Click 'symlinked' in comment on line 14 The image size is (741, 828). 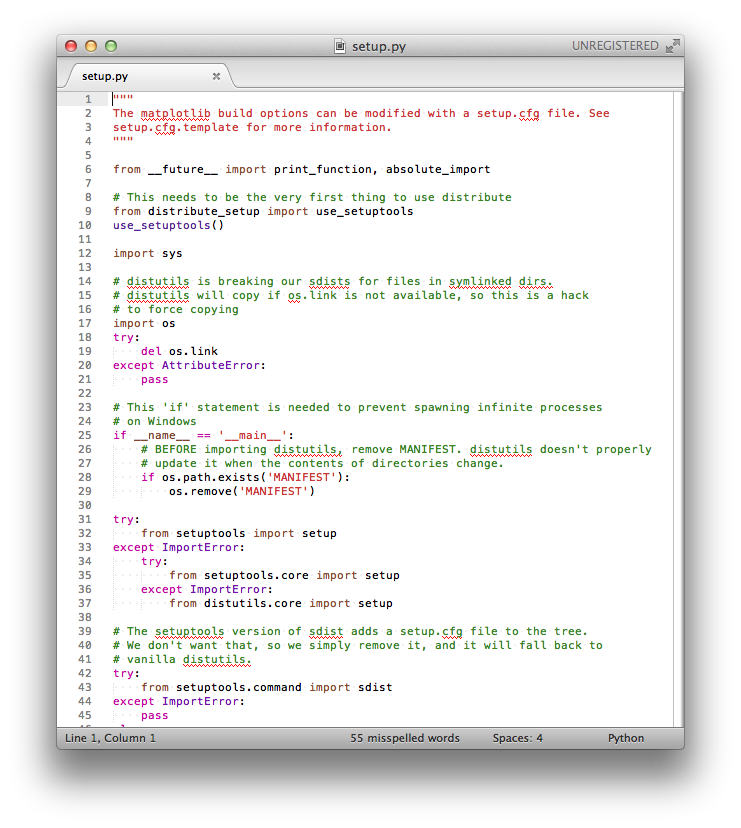tap(480, 281)
